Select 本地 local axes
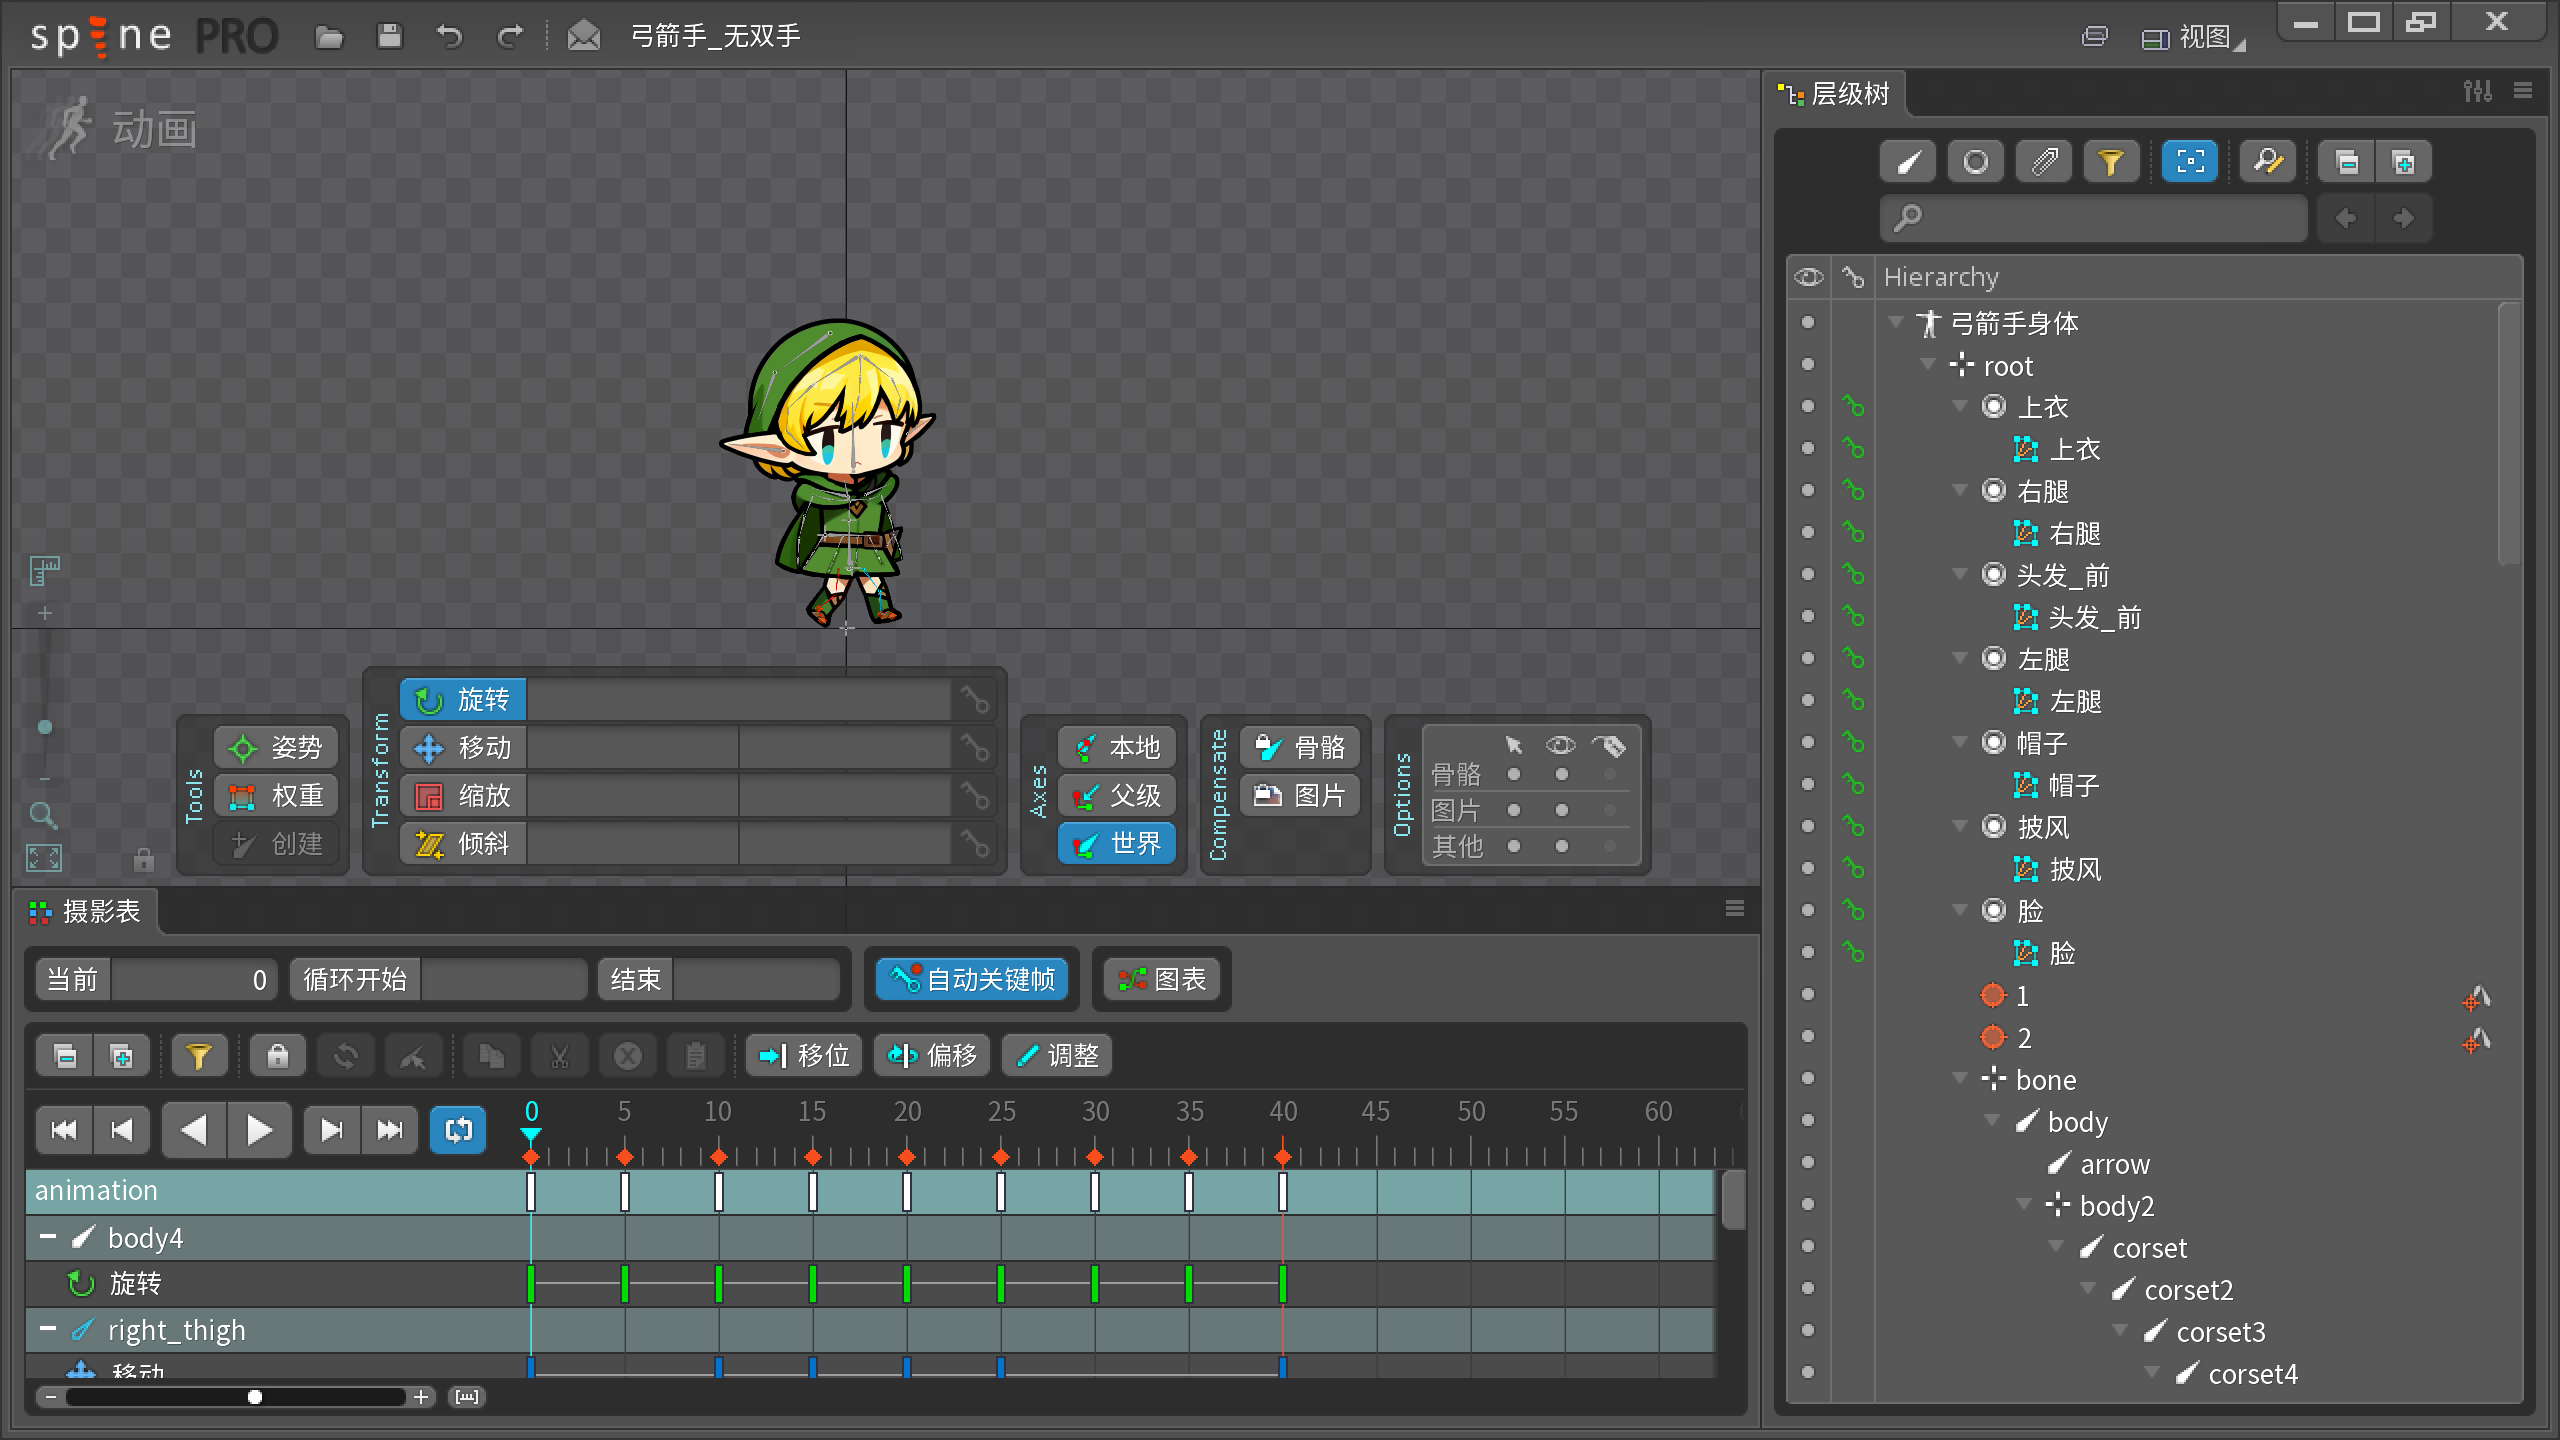 pyautogui.click(x=1117, y=748)
